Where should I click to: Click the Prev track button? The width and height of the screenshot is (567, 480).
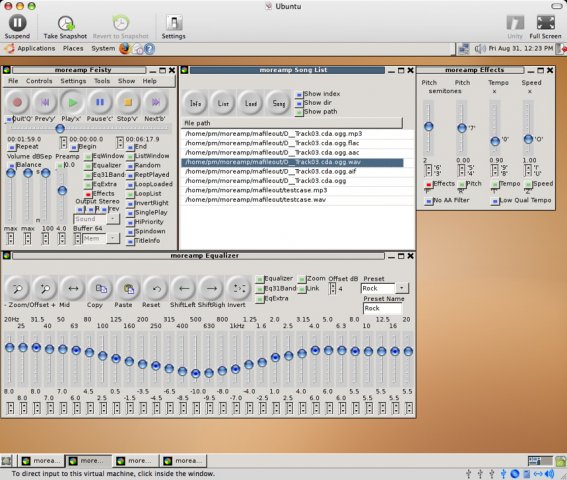[x=45, y=102]
